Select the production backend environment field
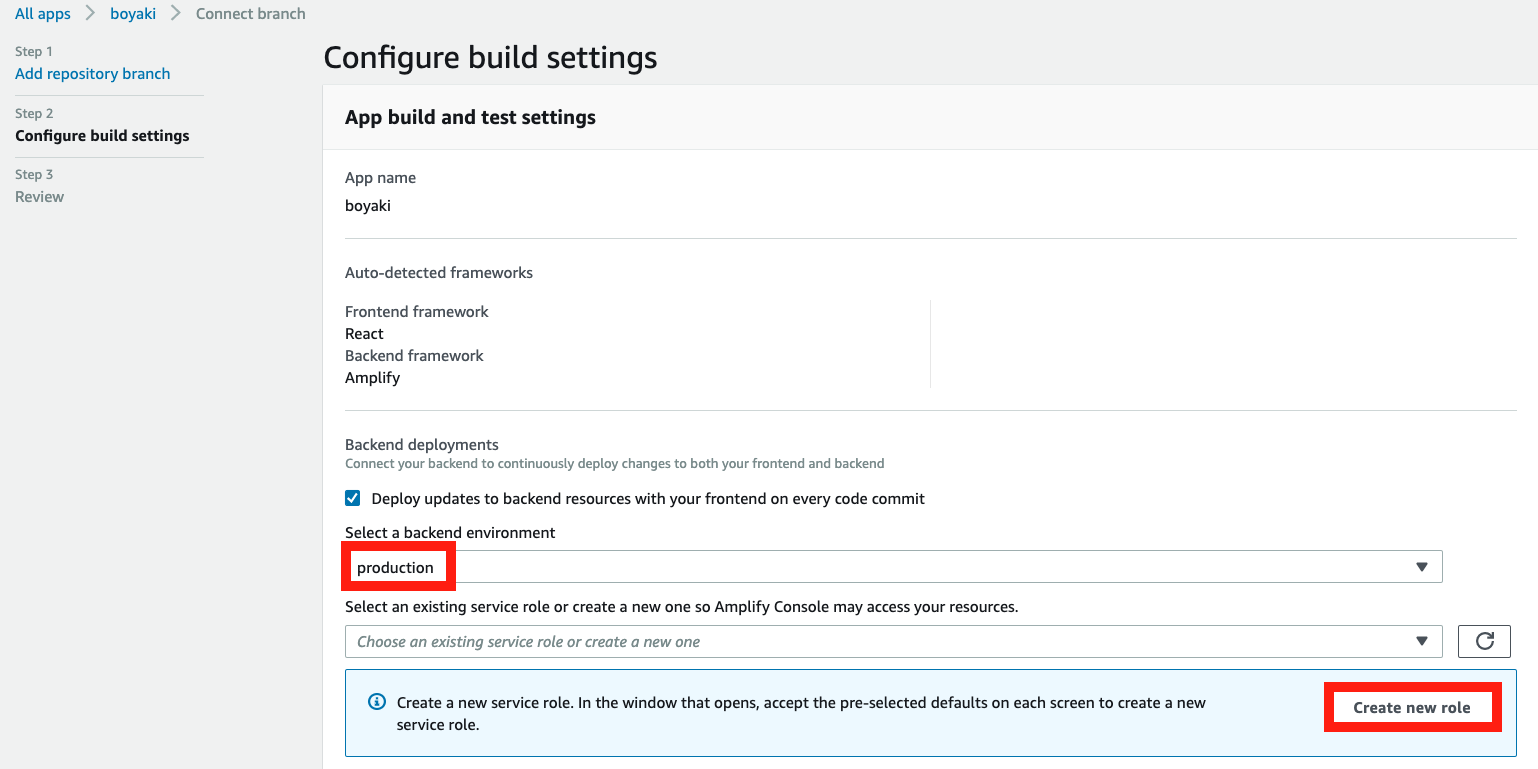 [x=894, y=567]
